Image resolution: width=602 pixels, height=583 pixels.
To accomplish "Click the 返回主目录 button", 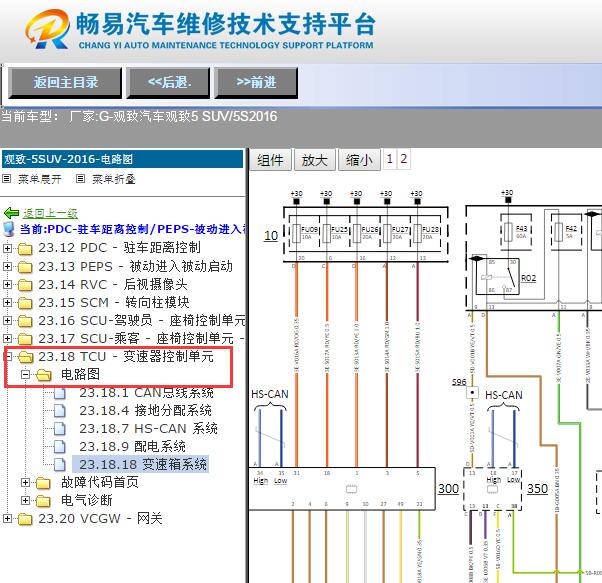I will (65, 83).
